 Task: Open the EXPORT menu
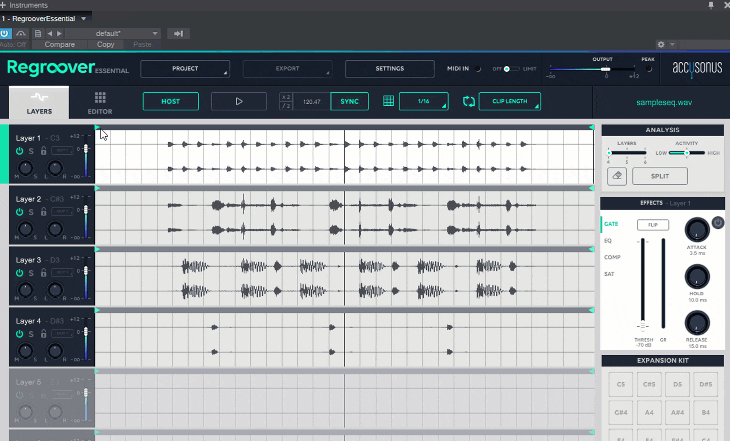[x=287, y=68]
